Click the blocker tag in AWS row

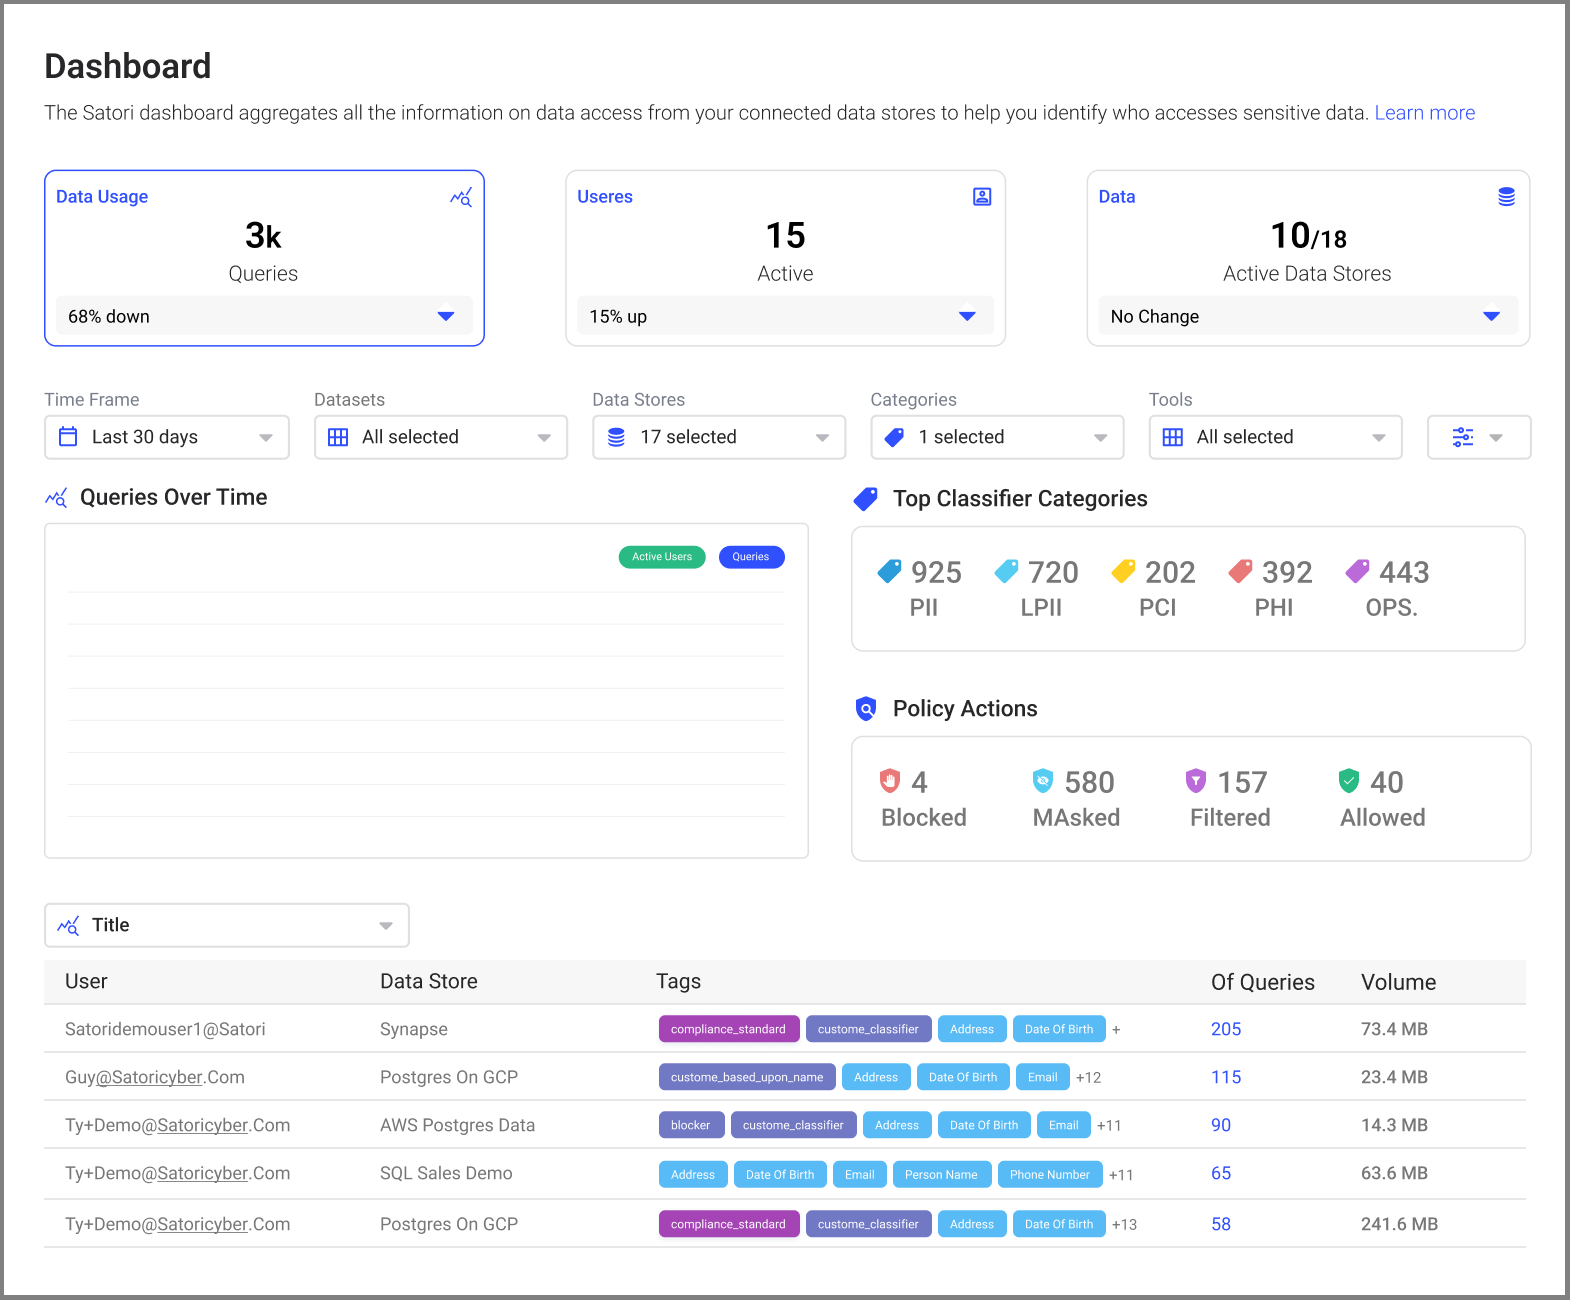point(691,1125)
